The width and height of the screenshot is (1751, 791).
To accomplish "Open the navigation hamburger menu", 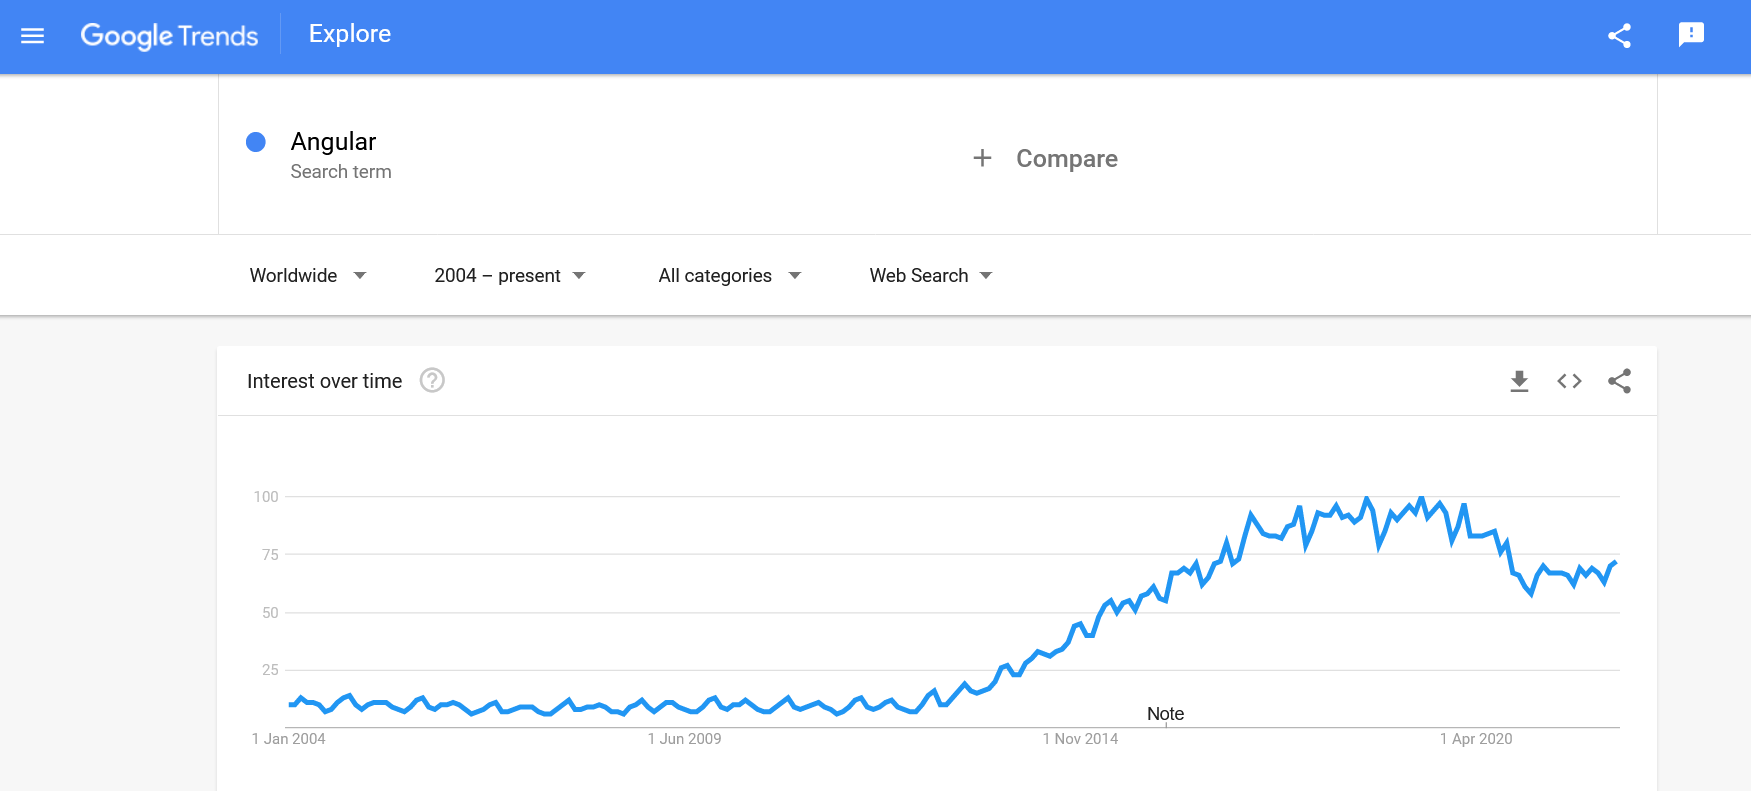I will (32, 34).
